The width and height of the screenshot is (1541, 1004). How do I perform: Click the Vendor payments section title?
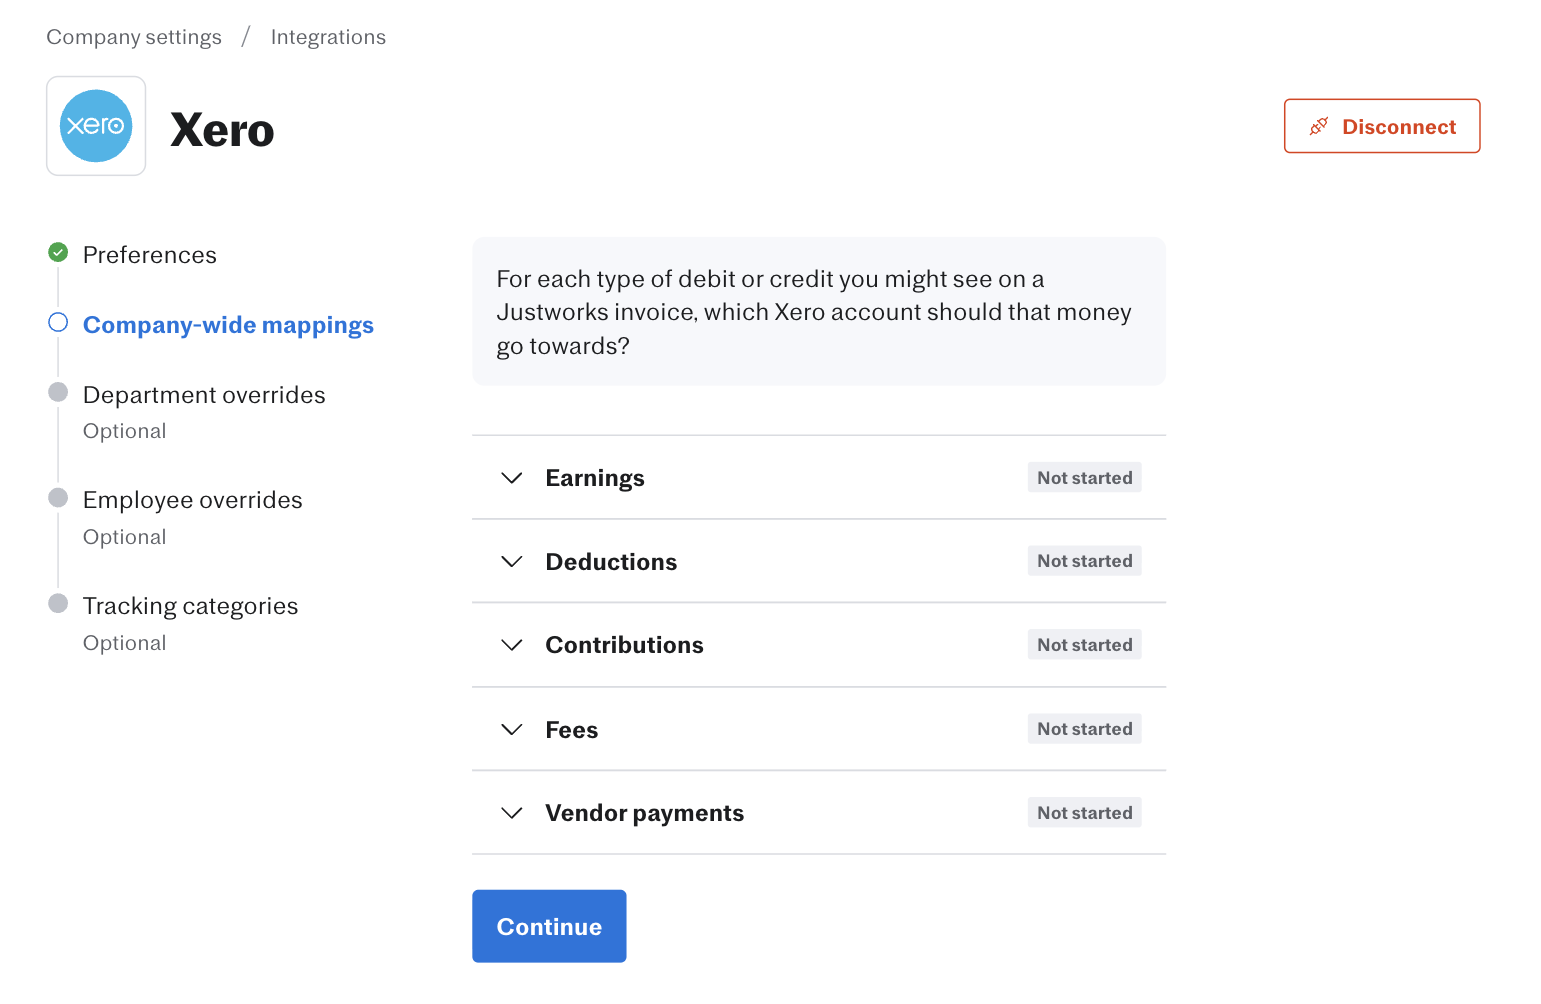(644, 813)
